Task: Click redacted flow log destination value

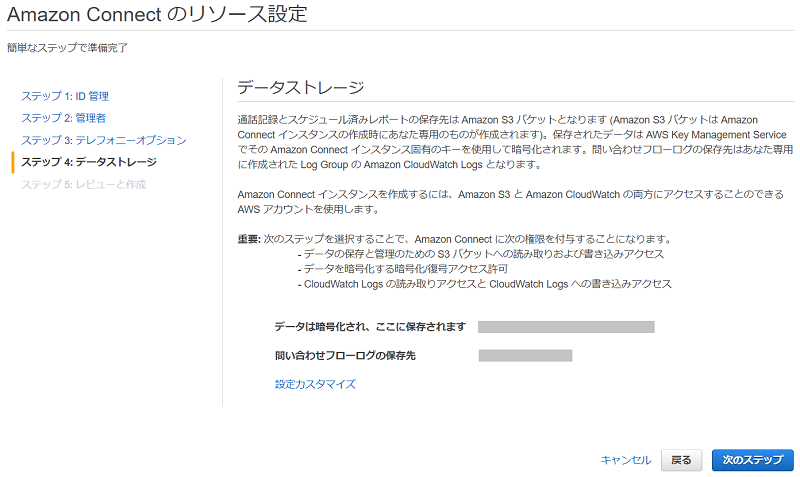Action: point(525,356)
